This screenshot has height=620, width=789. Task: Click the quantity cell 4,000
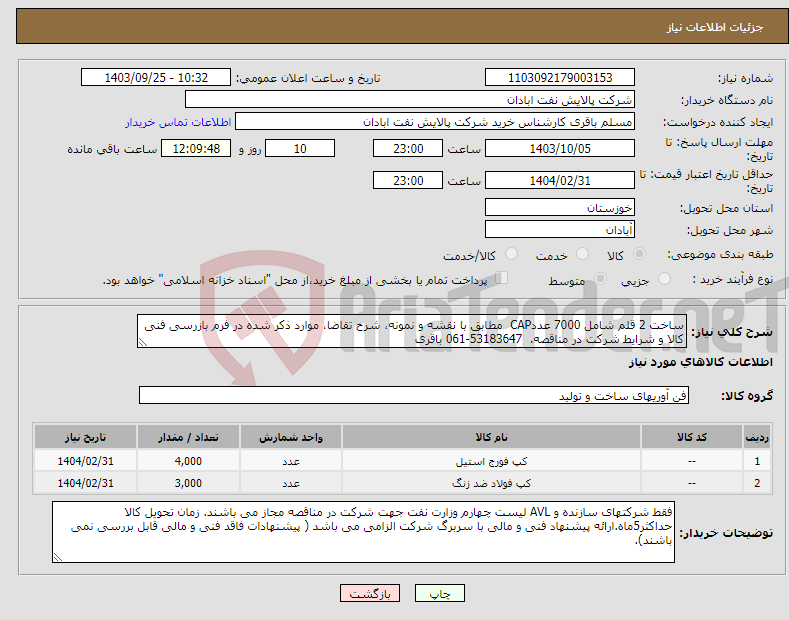point(188,461)
